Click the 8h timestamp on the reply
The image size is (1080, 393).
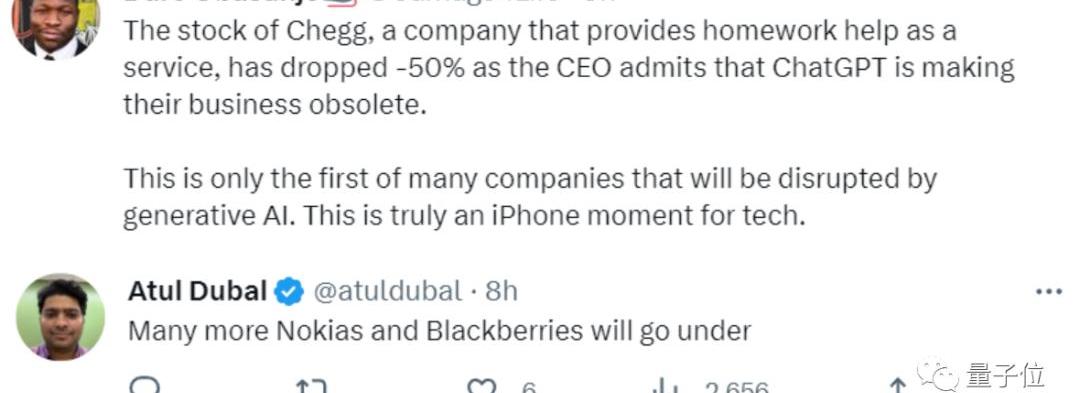point(501,292)
